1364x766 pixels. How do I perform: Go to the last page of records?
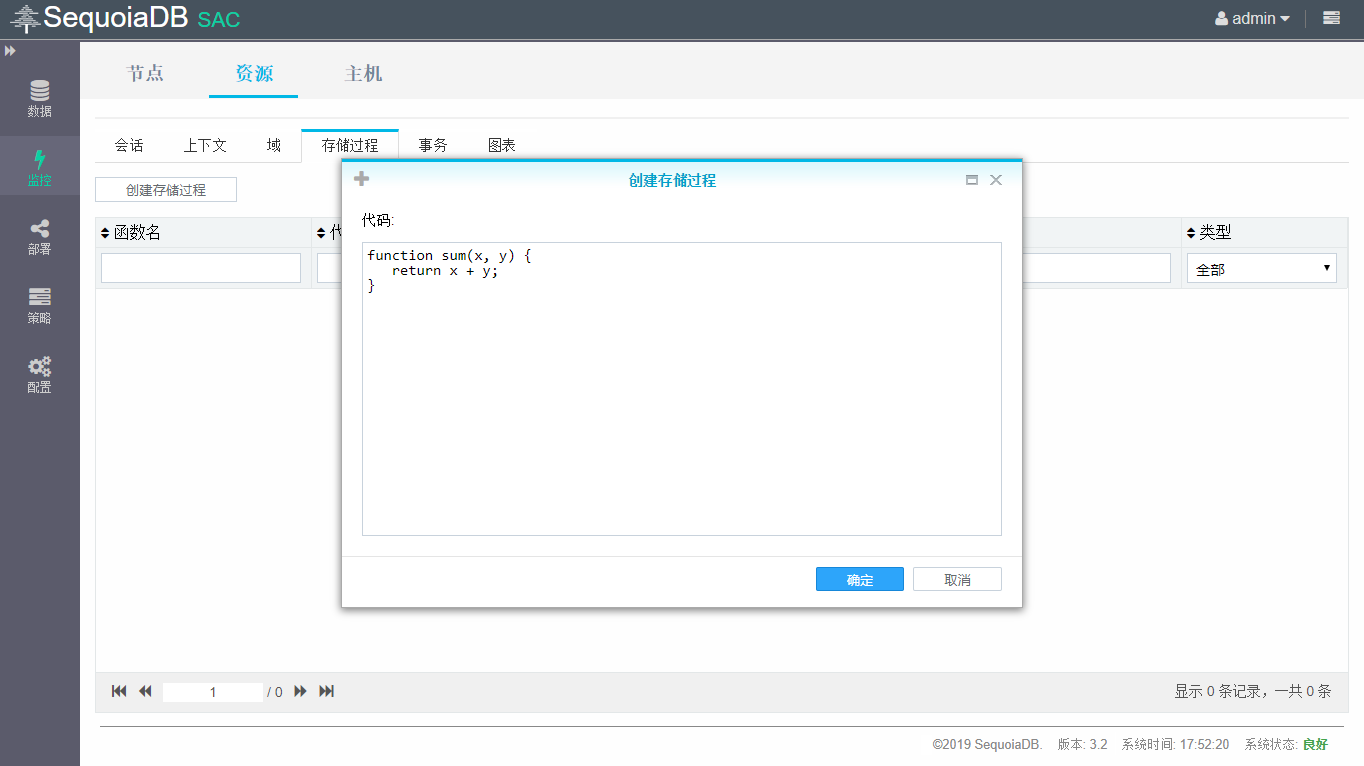point(326,691)
